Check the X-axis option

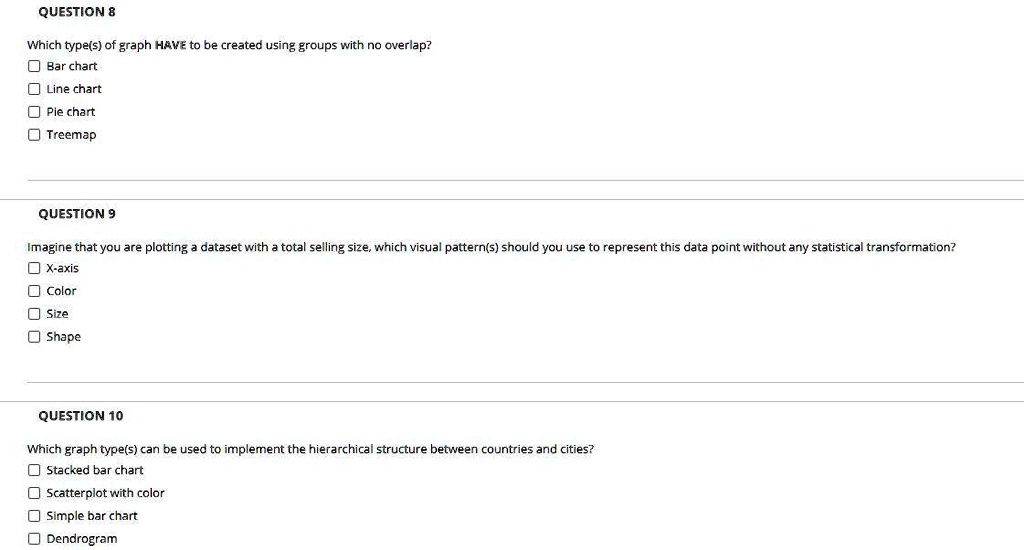tap(34, 268)
